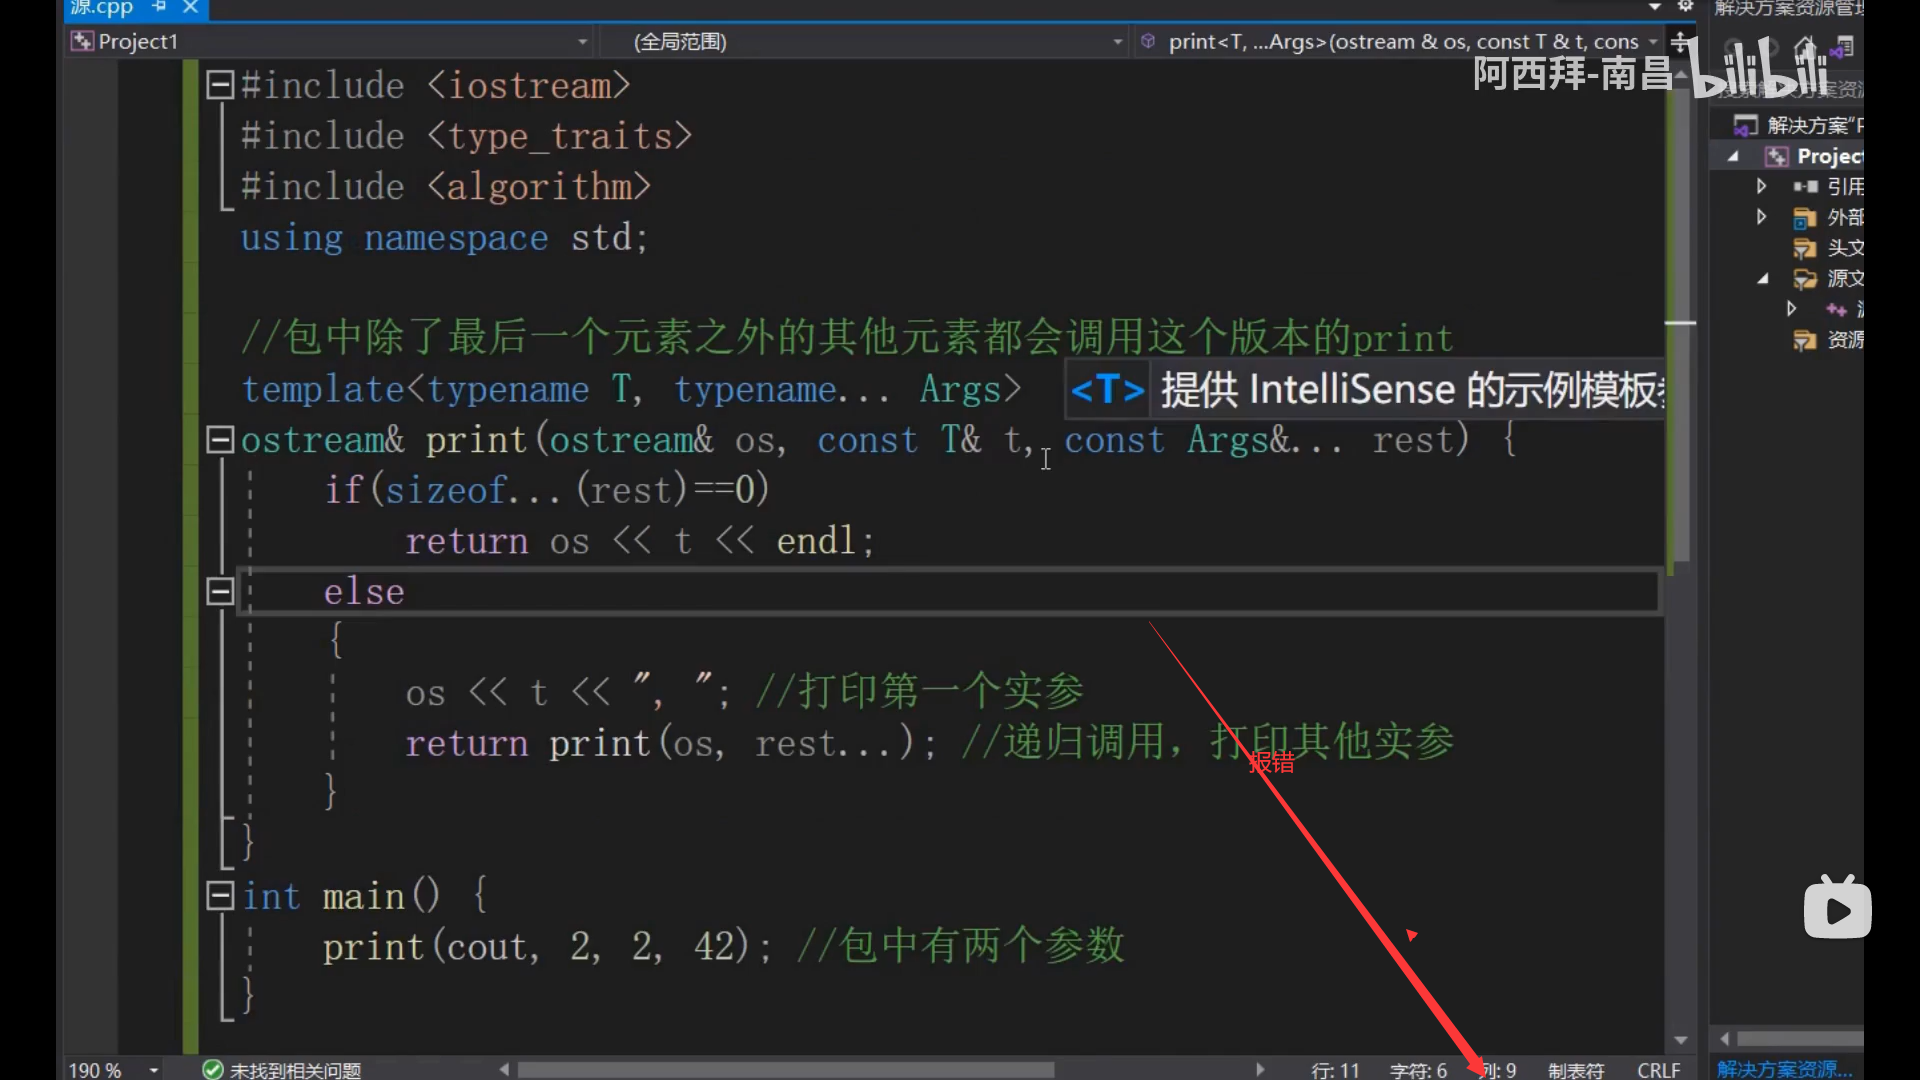Open the 全局范围 scope dropdown
Screen dimensions: 1920x1080
[1117, 42]
